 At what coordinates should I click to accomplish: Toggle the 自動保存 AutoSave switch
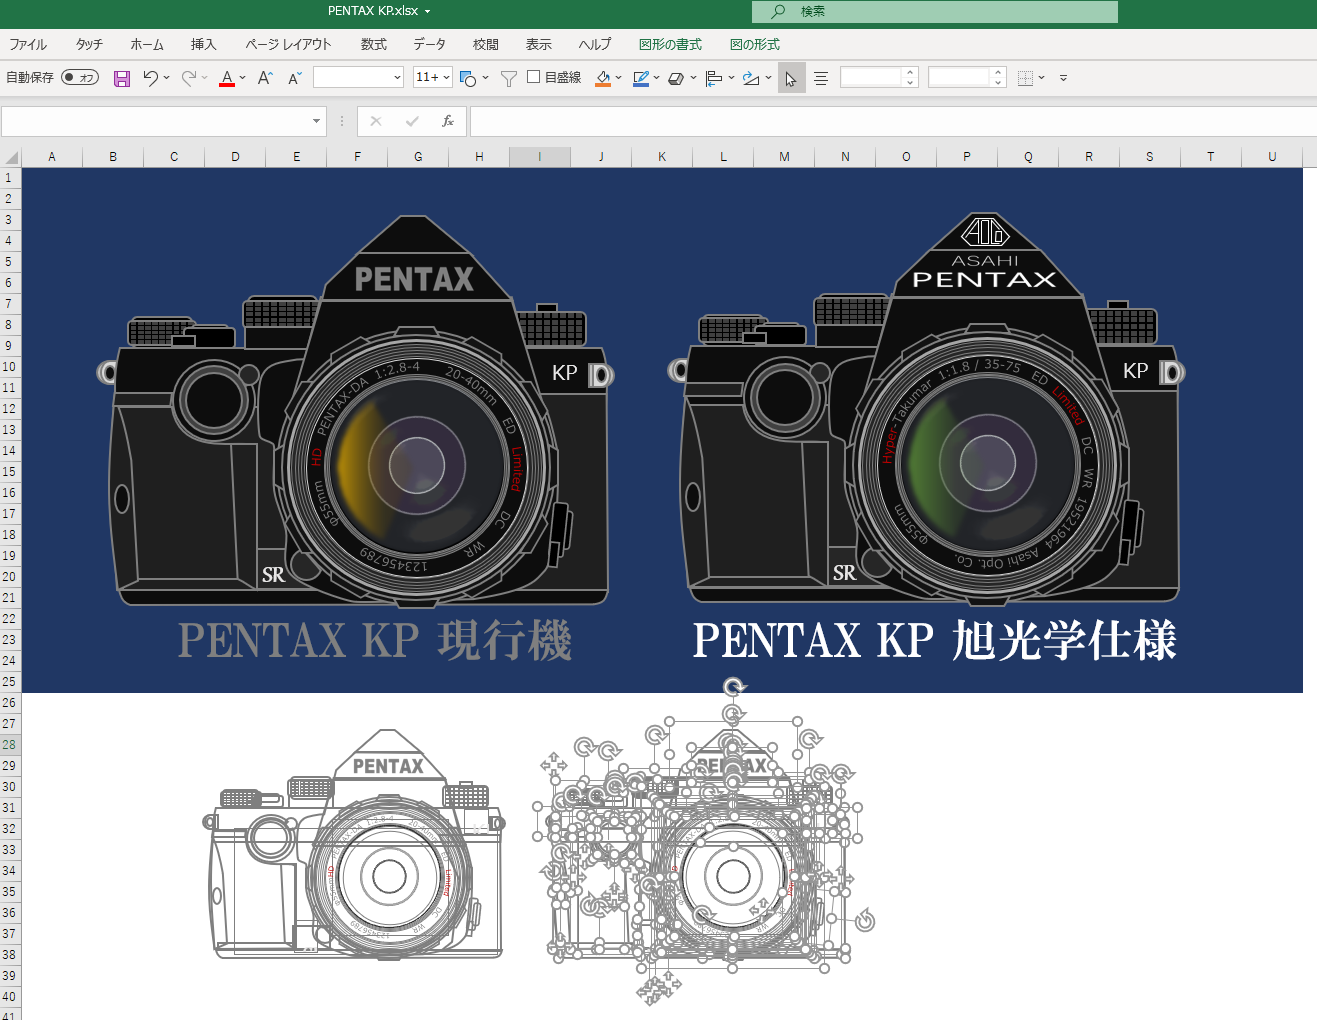point(80,77)
